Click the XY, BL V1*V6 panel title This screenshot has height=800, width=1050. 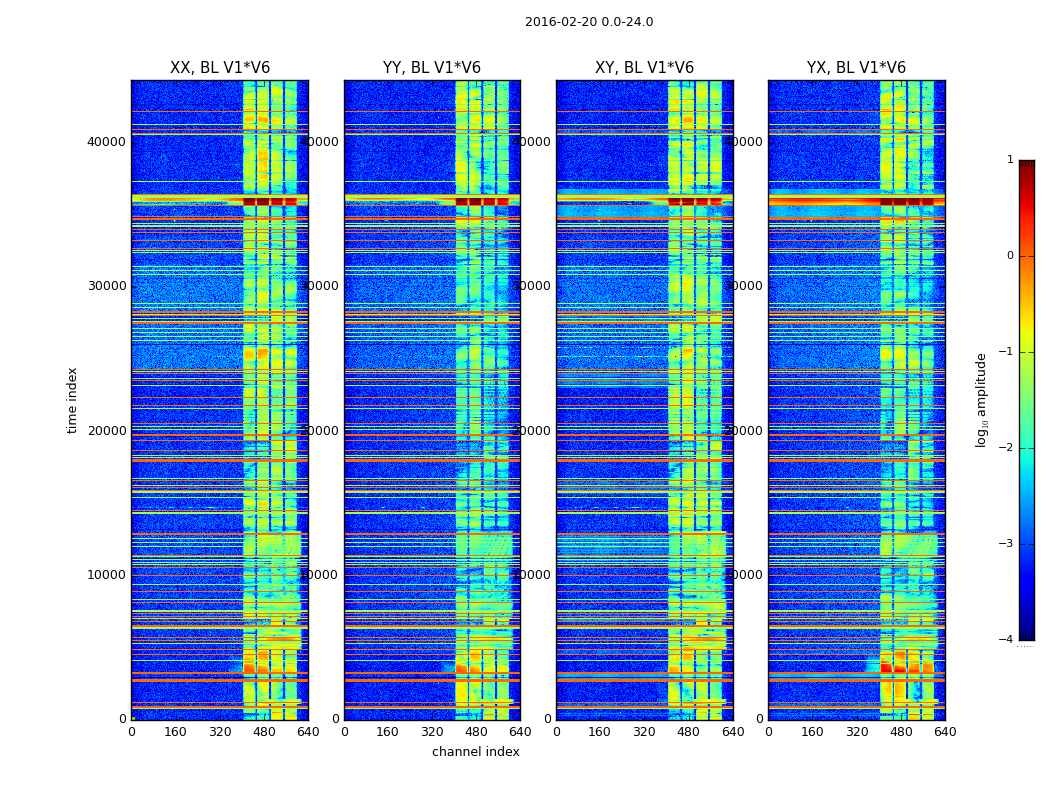pyautogui.click(x=644, y=68)
